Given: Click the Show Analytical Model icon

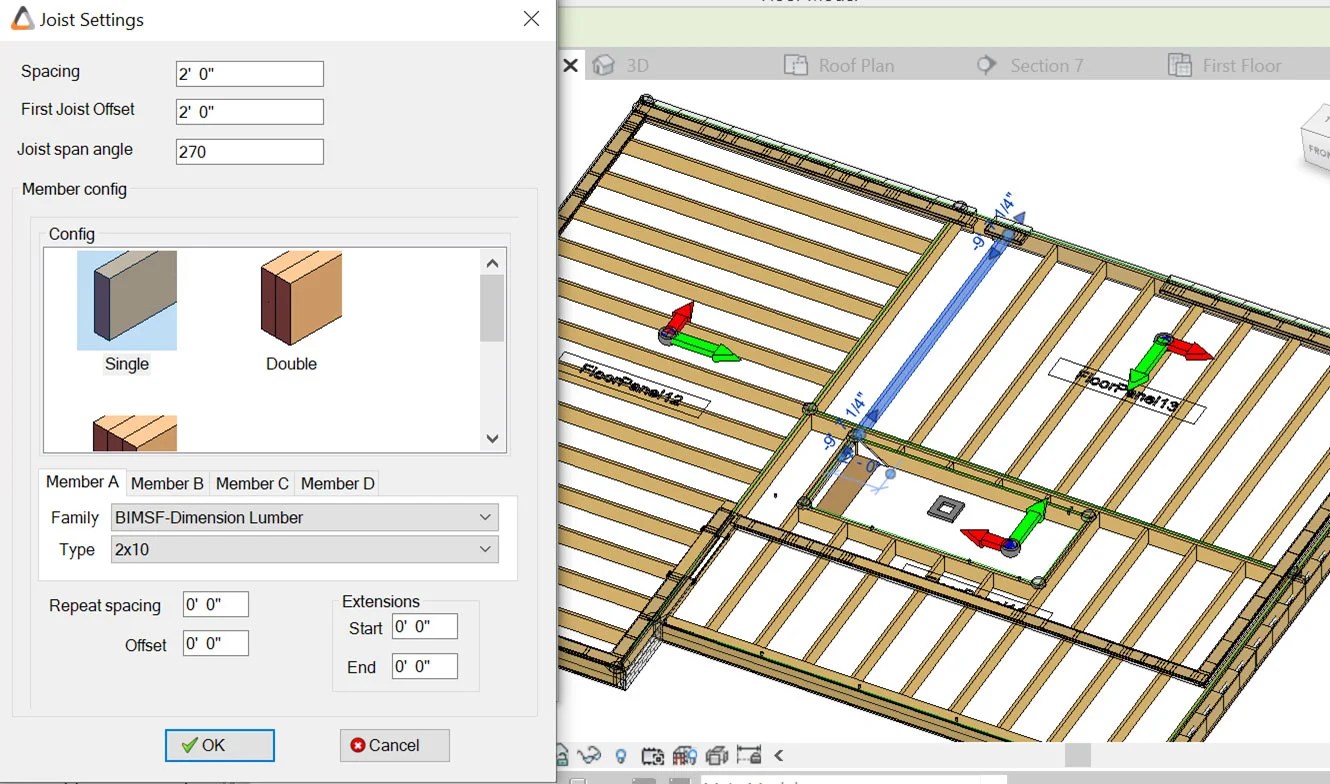Looking at the screenshot, I should (x=685, y=755).
